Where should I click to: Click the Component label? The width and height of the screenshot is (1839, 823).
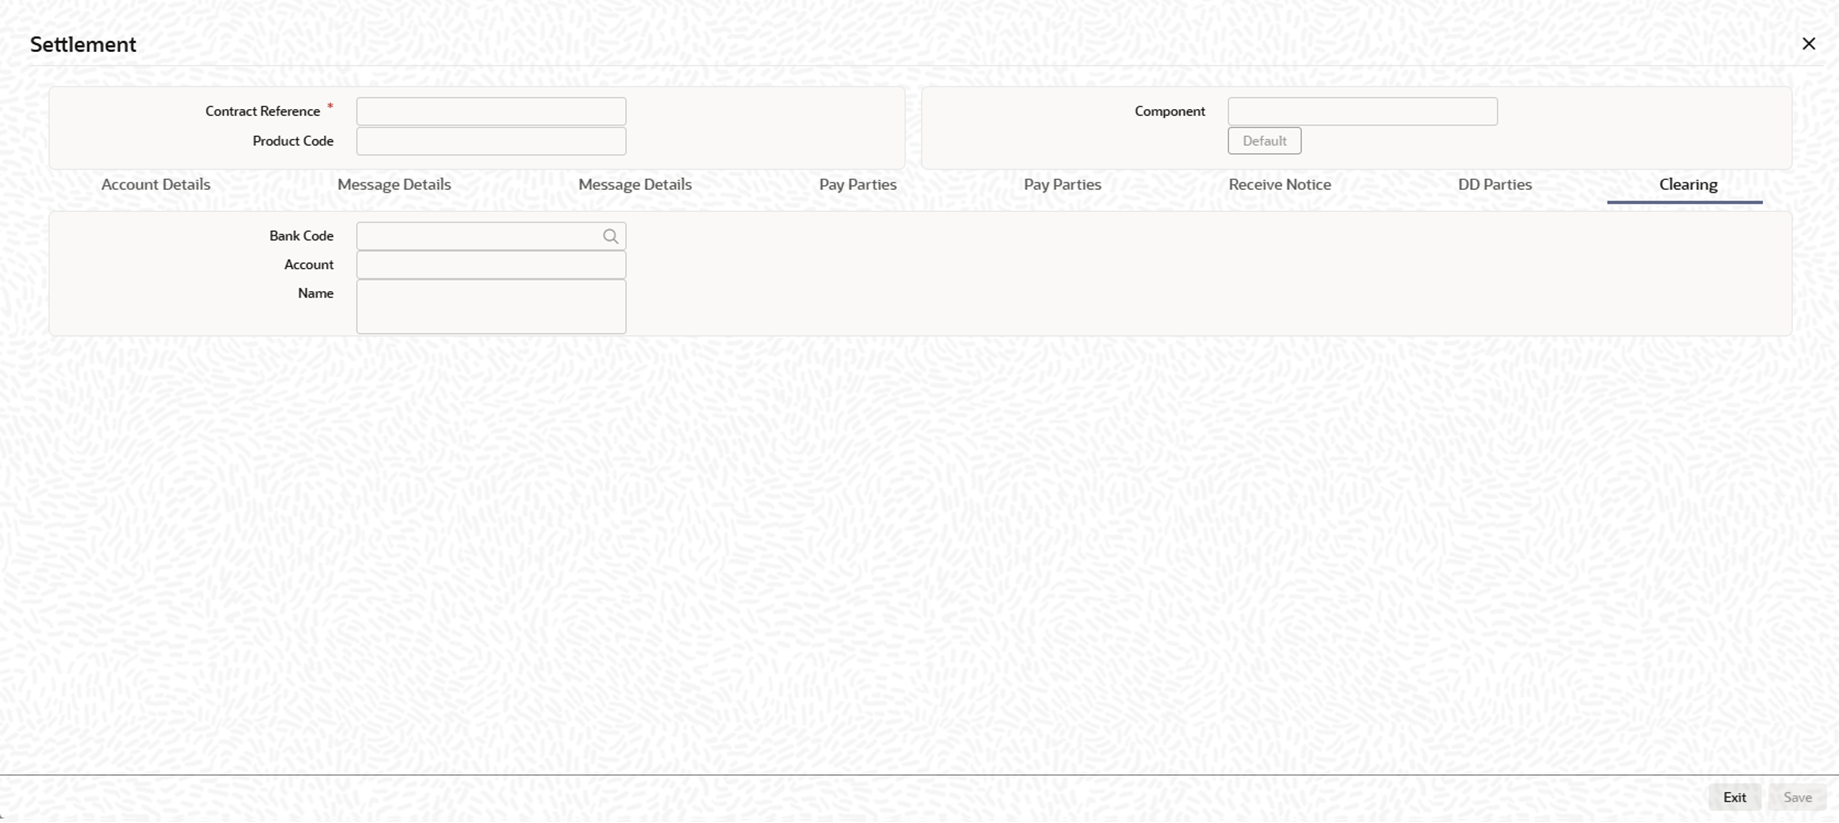[1170, 111]
